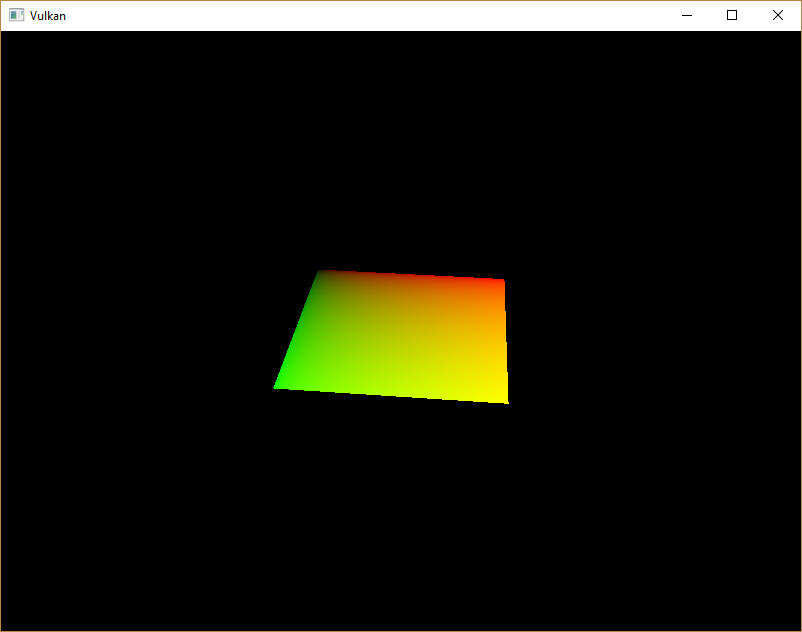This screenshot has height=632, width=802.
Task: Click the title bar next to Vulkan label
Action: (x=300, y=15)
